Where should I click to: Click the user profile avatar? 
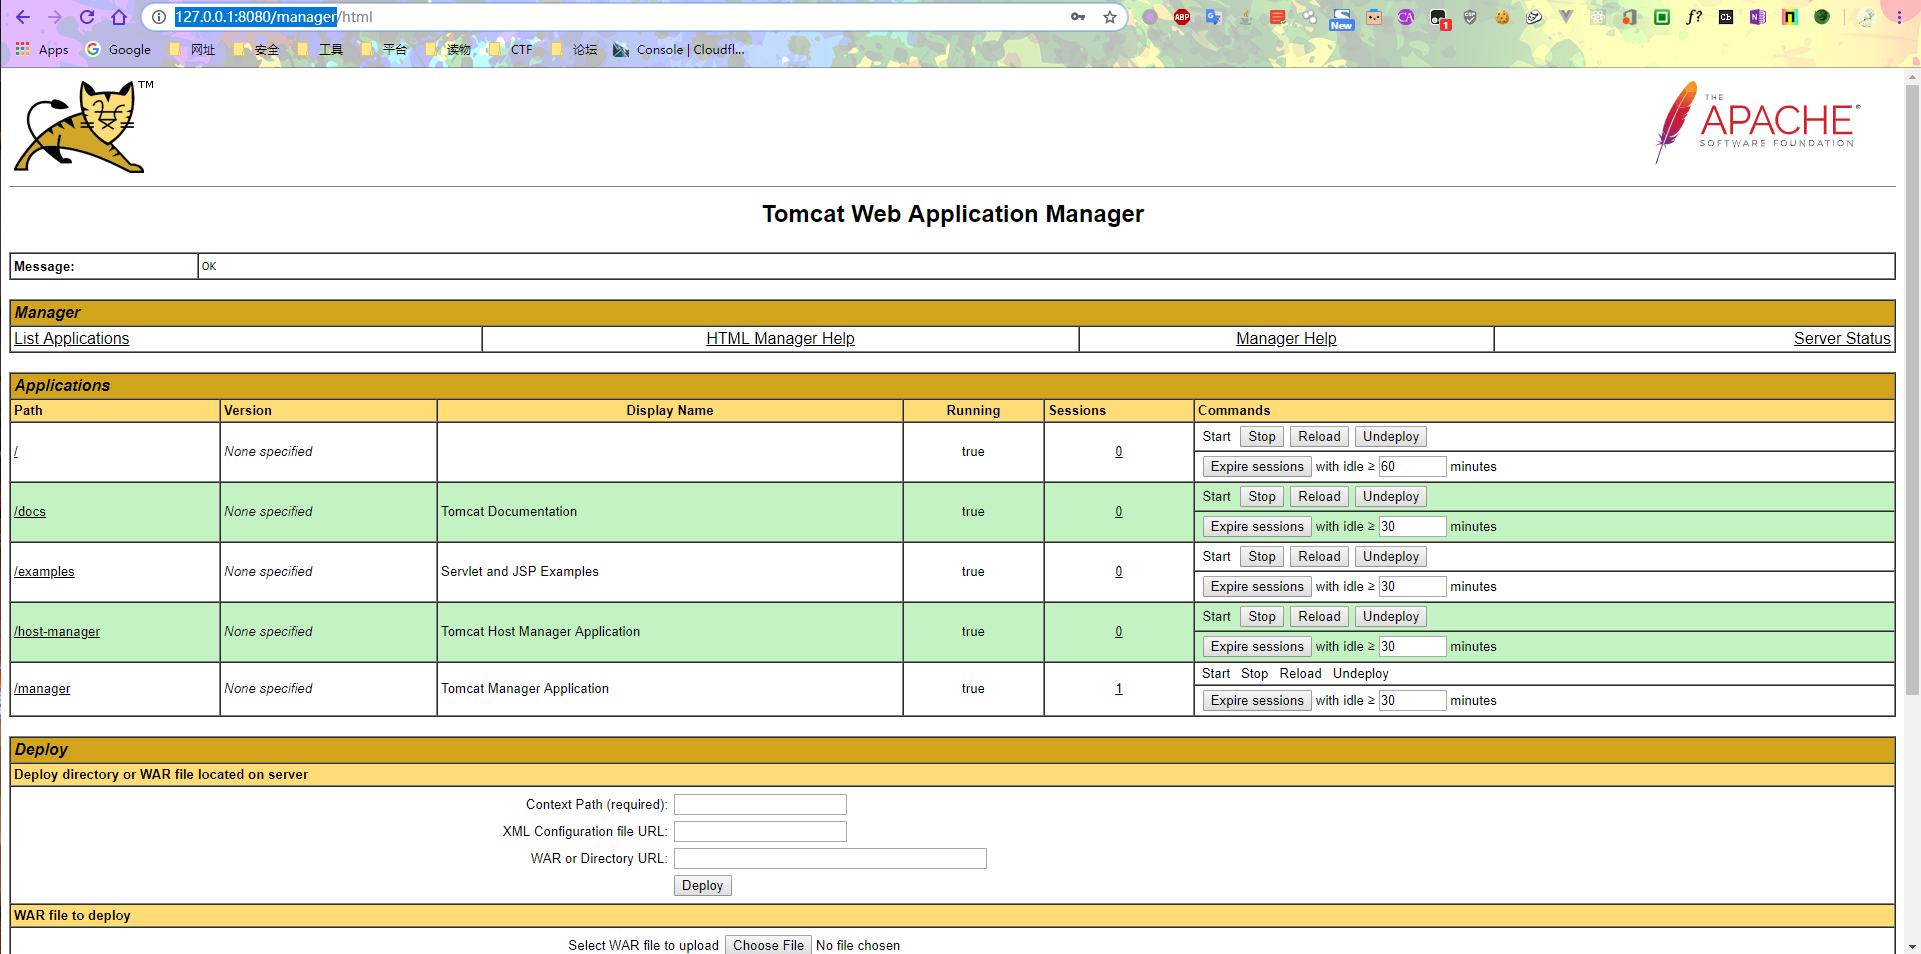[x=1866, y=17]
